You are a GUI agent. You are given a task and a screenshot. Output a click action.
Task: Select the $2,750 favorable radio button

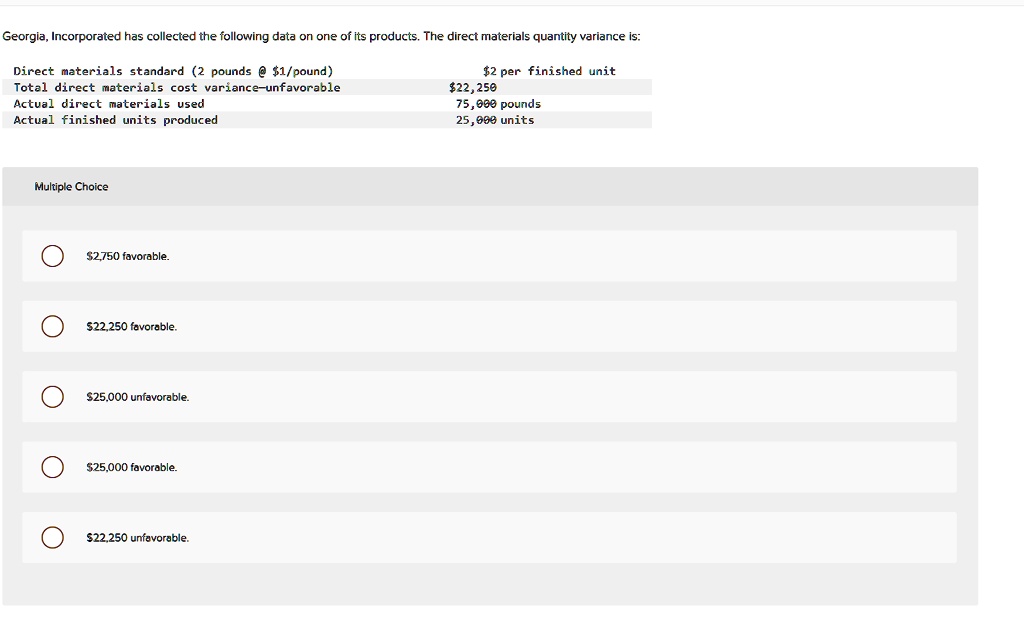[x=51, y=256]
